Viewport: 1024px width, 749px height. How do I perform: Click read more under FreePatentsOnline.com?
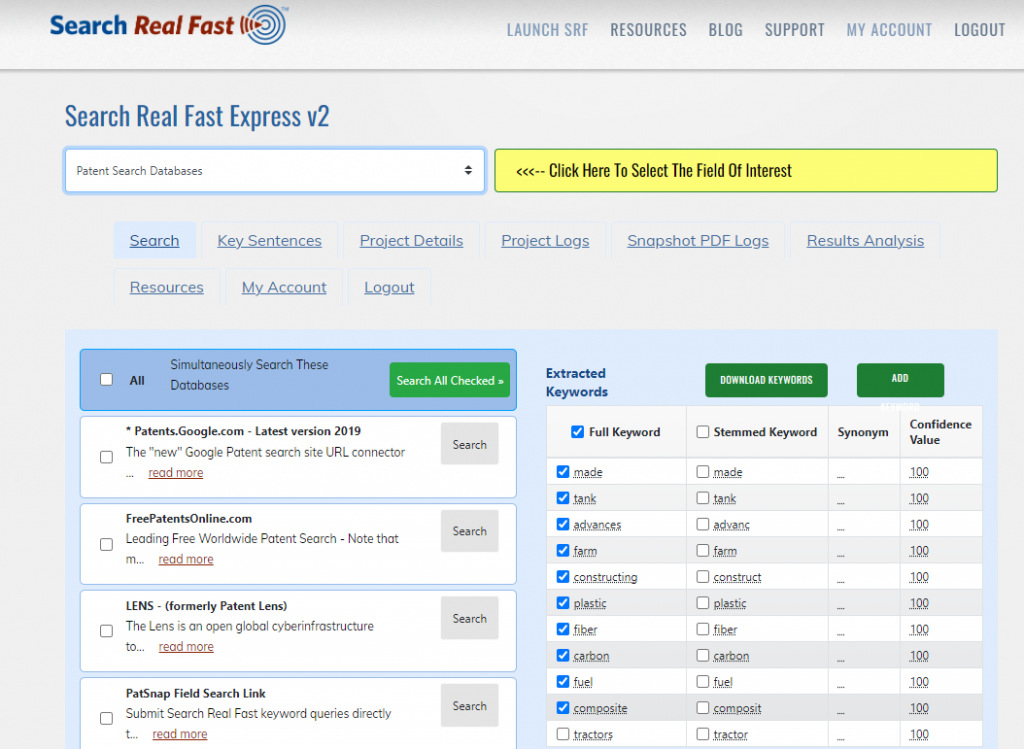click(x=186, y=559)
